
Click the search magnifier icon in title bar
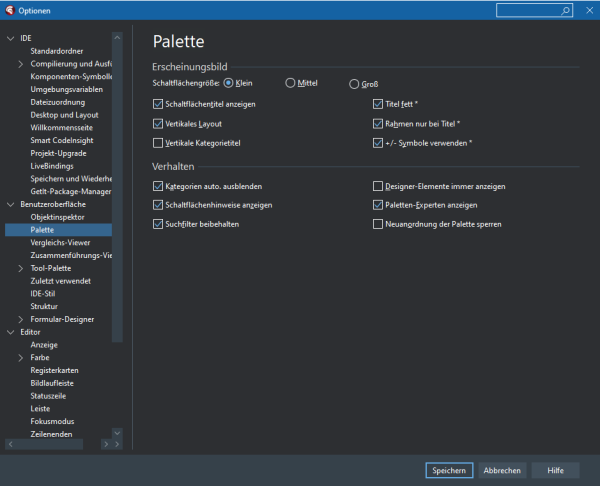pos(565,10)
